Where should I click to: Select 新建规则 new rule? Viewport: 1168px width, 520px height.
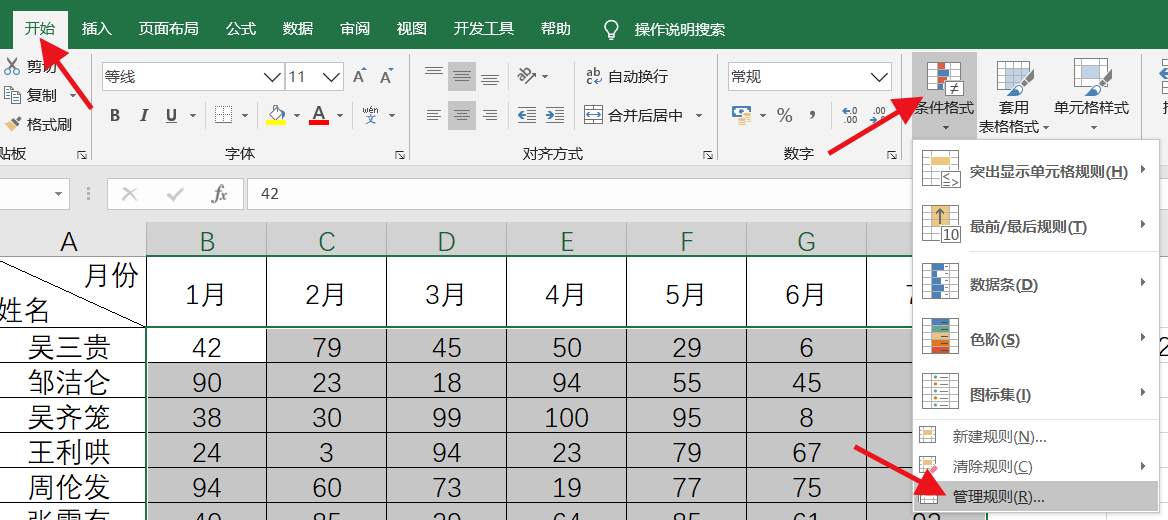point(1036,437)
